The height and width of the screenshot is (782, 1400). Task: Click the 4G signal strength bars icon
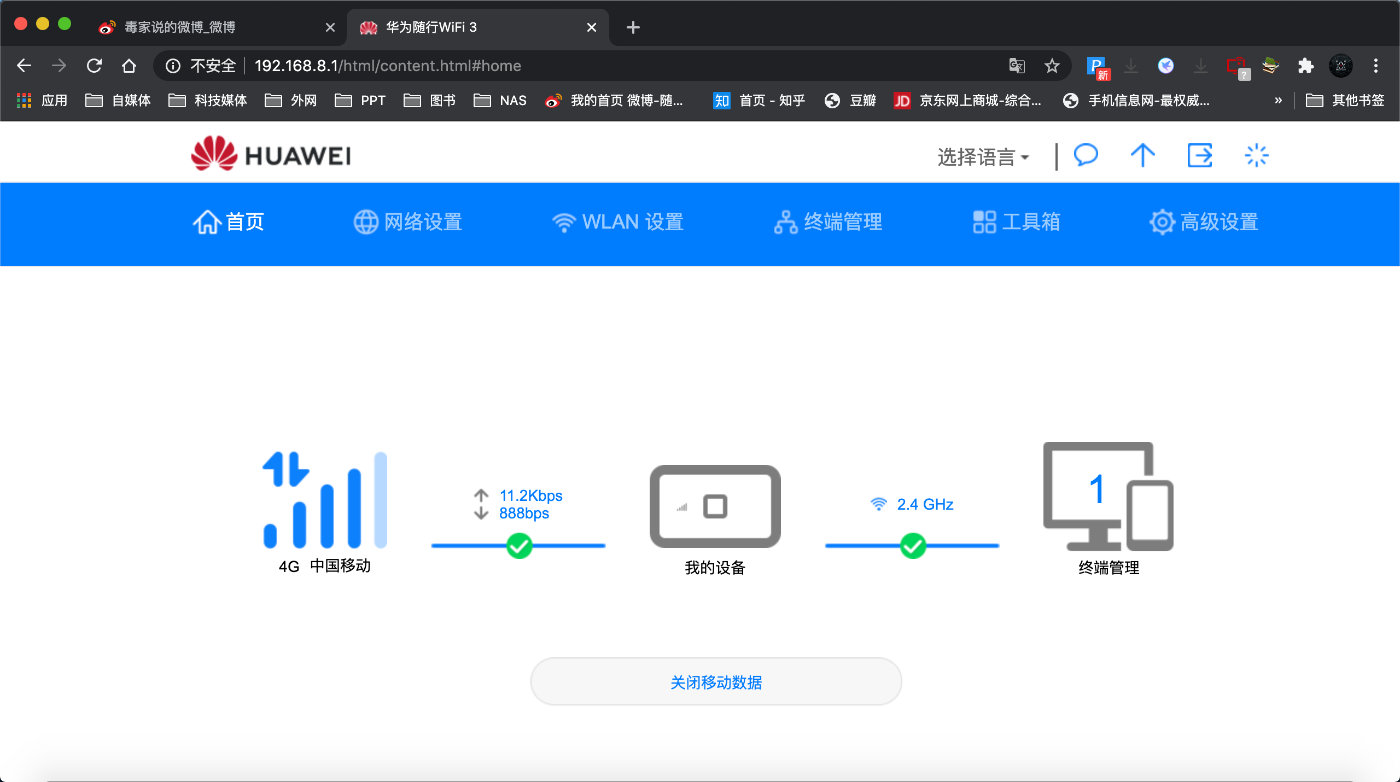(322, 500)
